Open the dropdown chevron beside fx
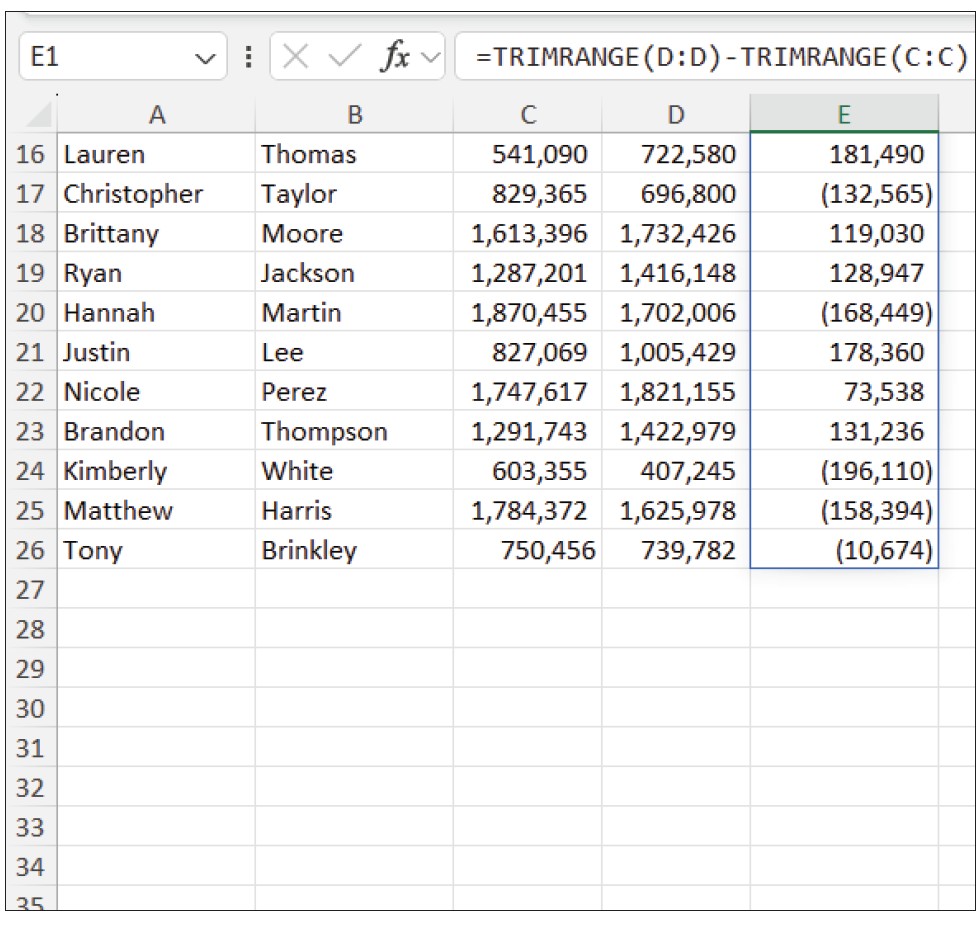 (x=432, y=58)
